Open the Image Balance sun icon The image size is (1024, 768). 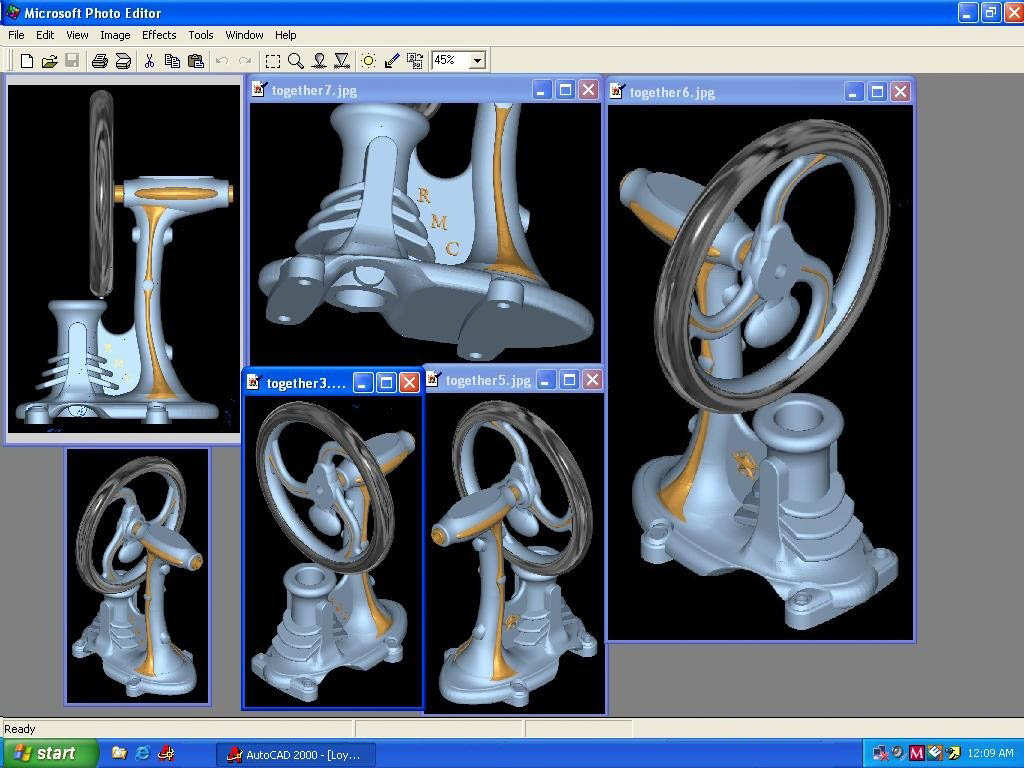coord(368,61)
